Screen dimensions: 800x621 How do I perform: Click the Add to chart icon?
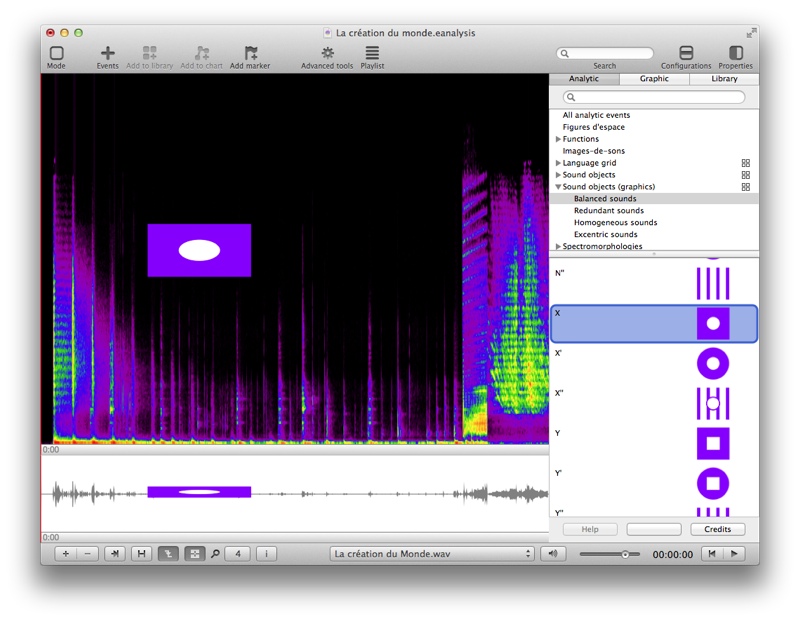202,53
